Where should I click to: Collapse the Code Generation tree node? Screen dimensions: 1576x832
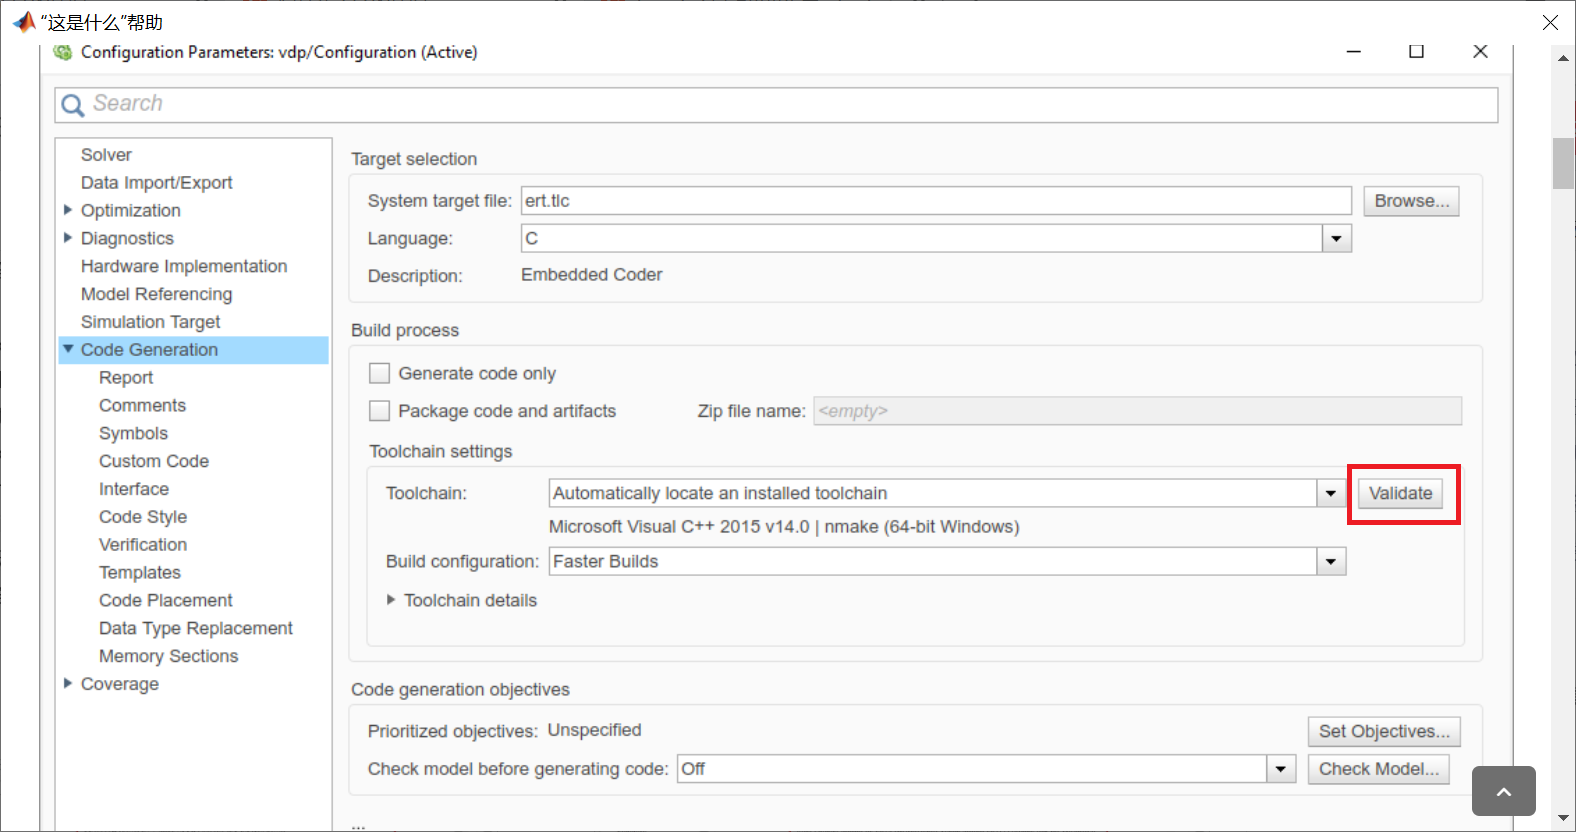click(x=68, y=349)
